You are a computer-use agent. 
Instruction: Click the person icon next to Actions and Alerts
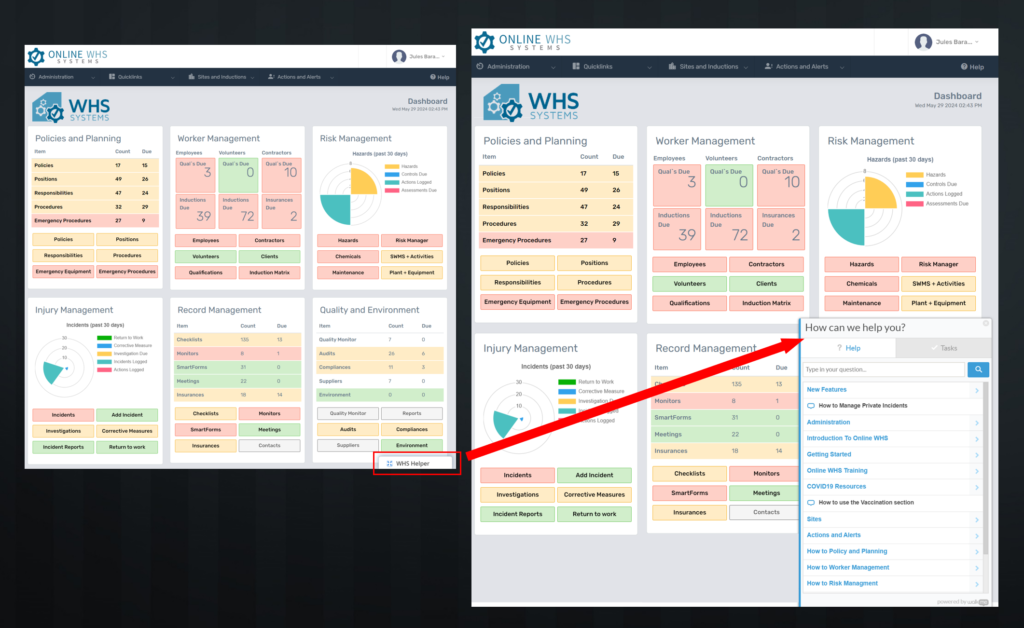[x=768, y=66]
